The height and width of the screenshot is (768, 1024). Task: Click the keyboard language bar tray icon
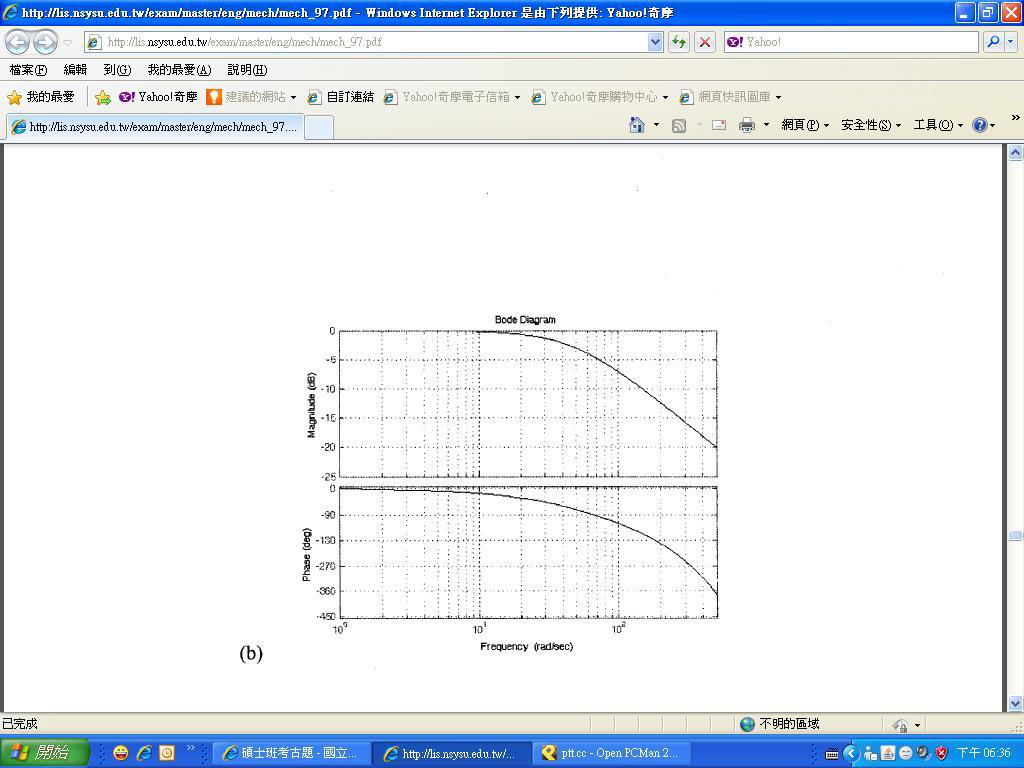click(832, 754)
